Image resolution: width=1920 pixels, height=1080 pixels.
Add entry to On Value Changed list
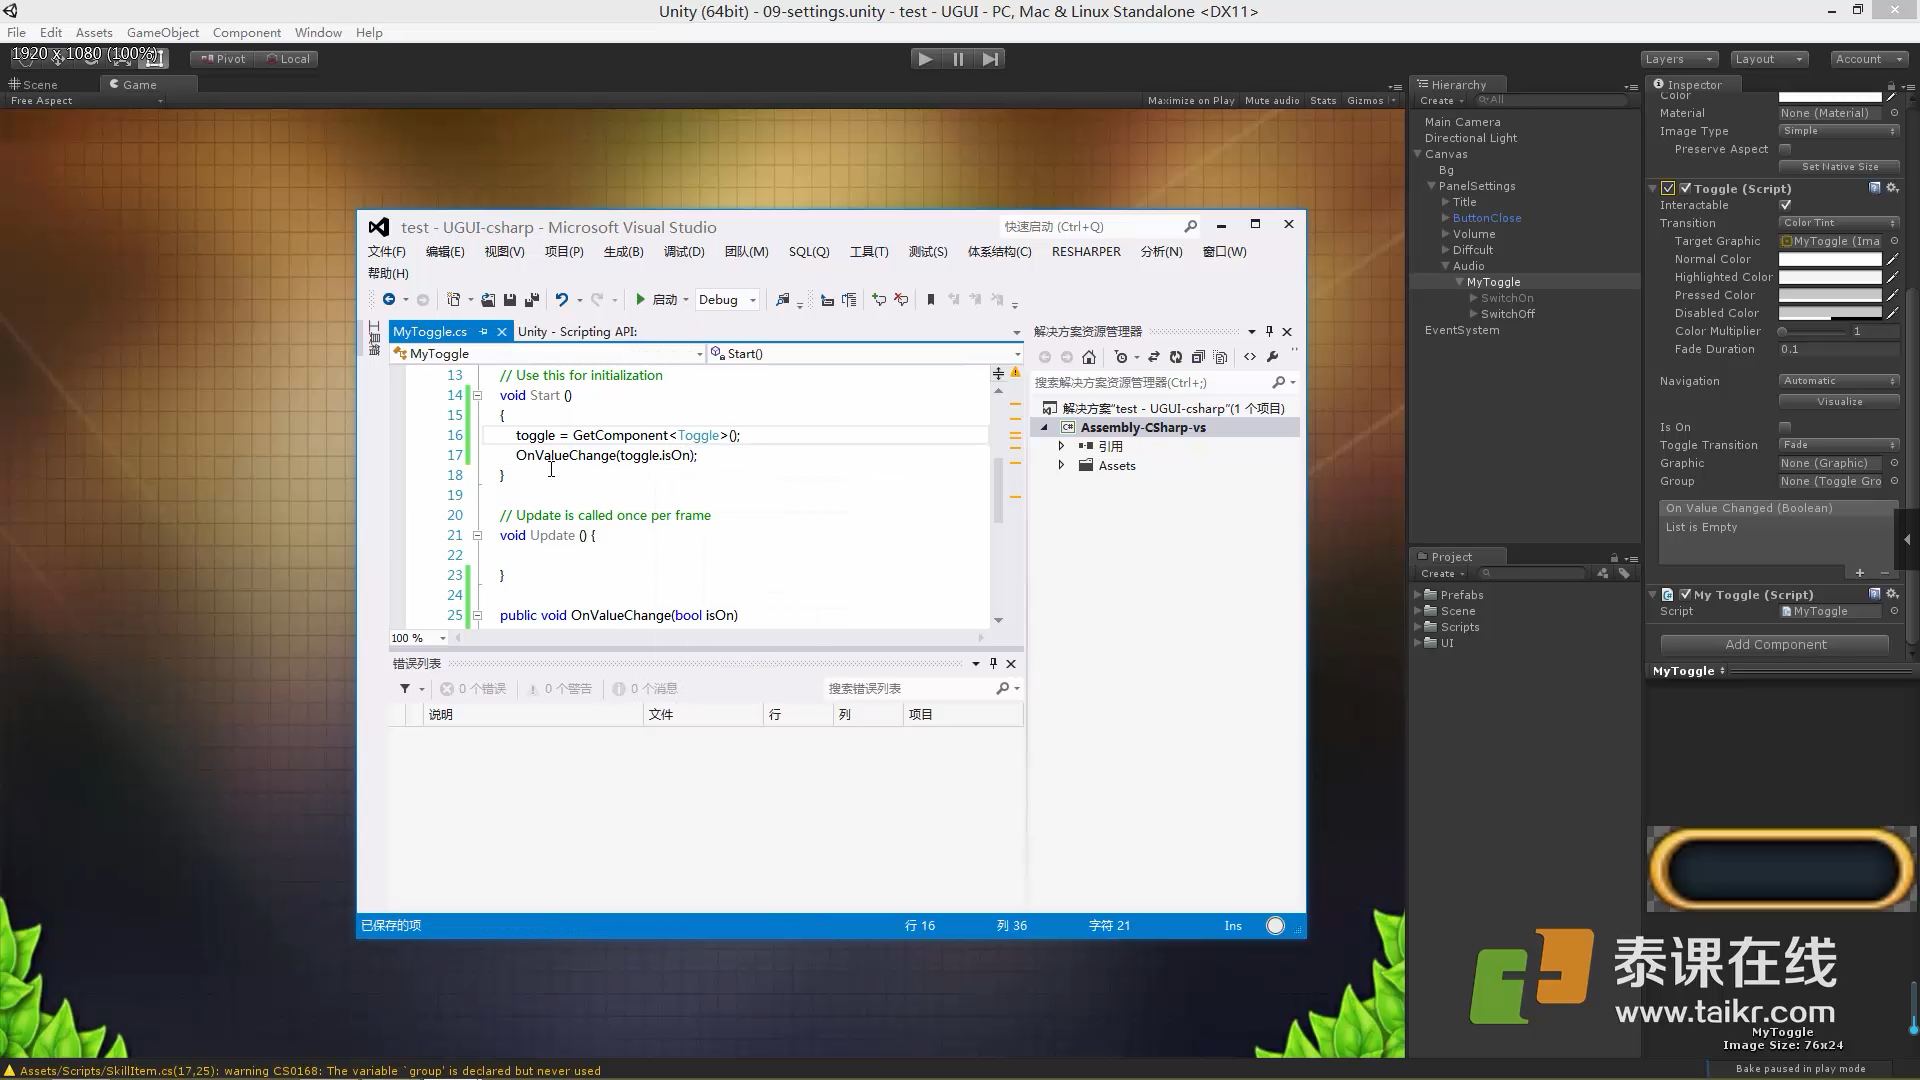coord(1860,573)
